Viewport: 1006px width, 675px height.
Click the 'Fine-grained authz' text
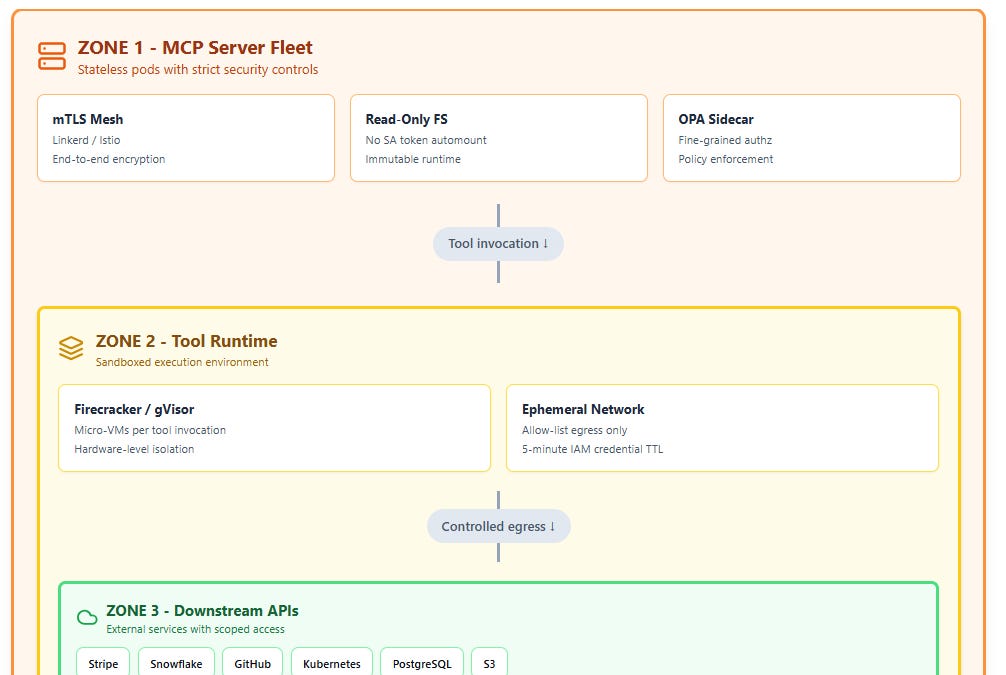(725, 140)
